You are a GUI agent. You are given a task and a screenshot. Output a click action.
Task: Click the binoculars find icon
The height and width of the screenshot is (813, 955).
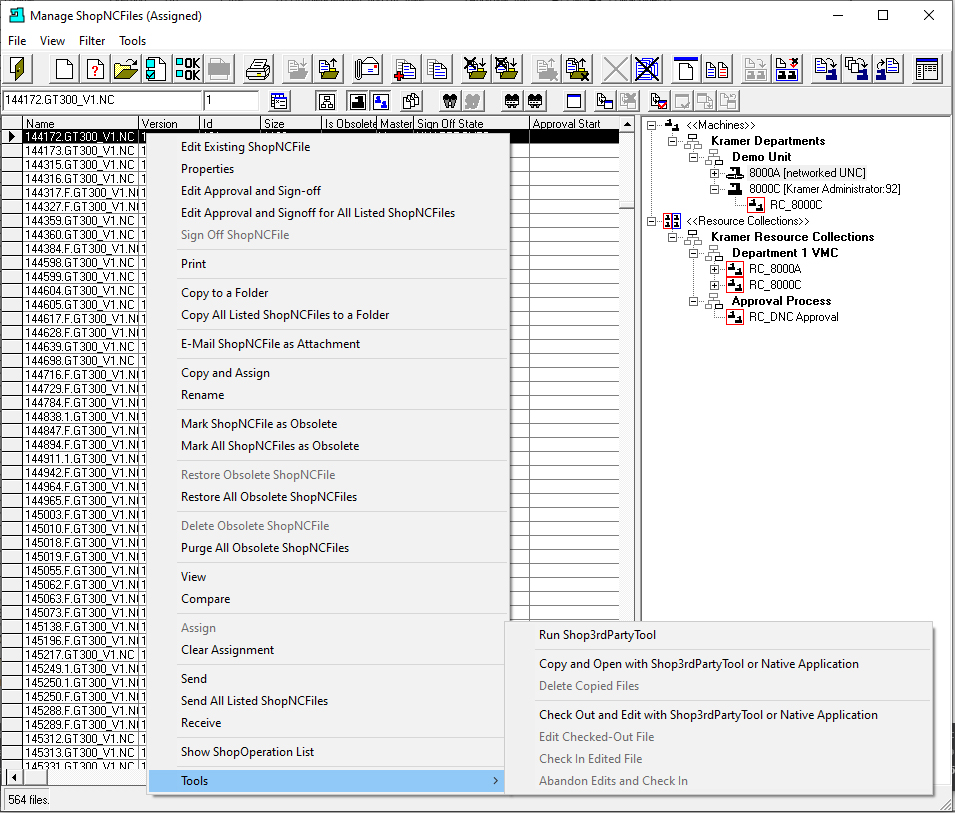(x=450, y=101)
